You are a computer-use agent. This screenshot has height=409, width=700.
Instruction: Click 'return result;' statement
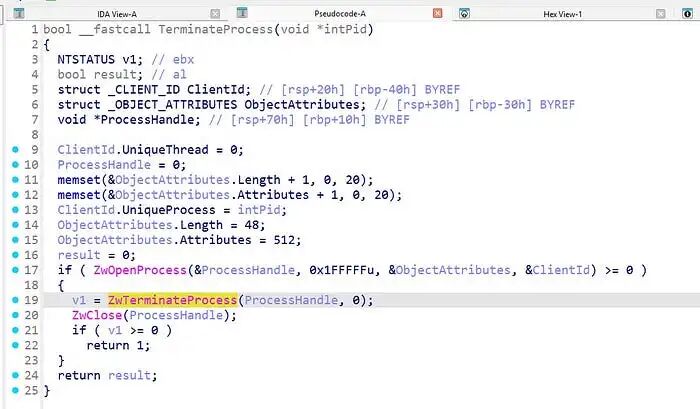[108, 376]
